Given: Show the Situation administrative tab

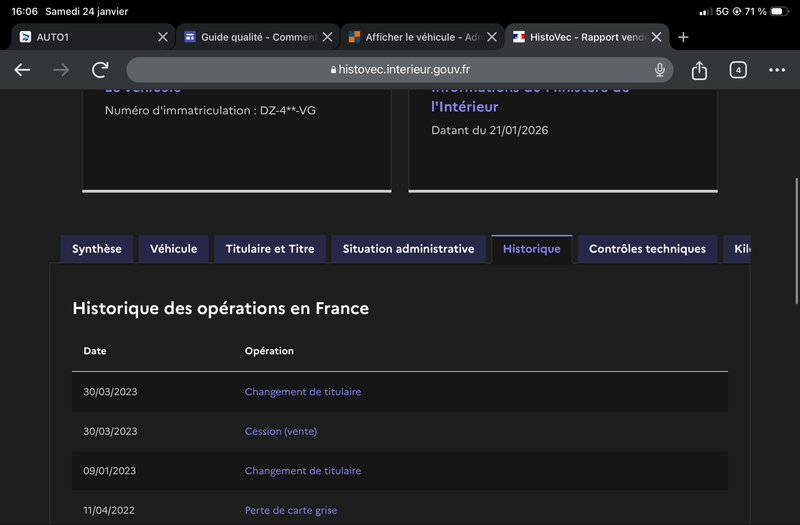Looking at the screenshot, I should [408, 249].
